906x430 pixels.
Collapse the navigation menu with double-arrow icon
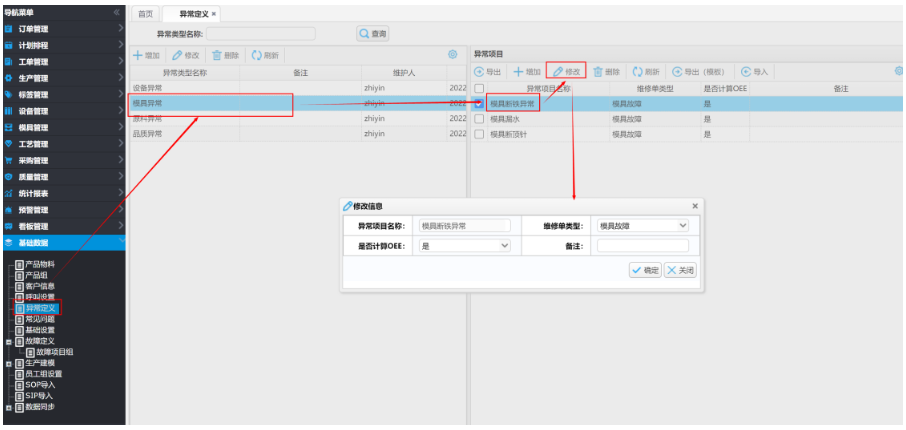(116, 13)
